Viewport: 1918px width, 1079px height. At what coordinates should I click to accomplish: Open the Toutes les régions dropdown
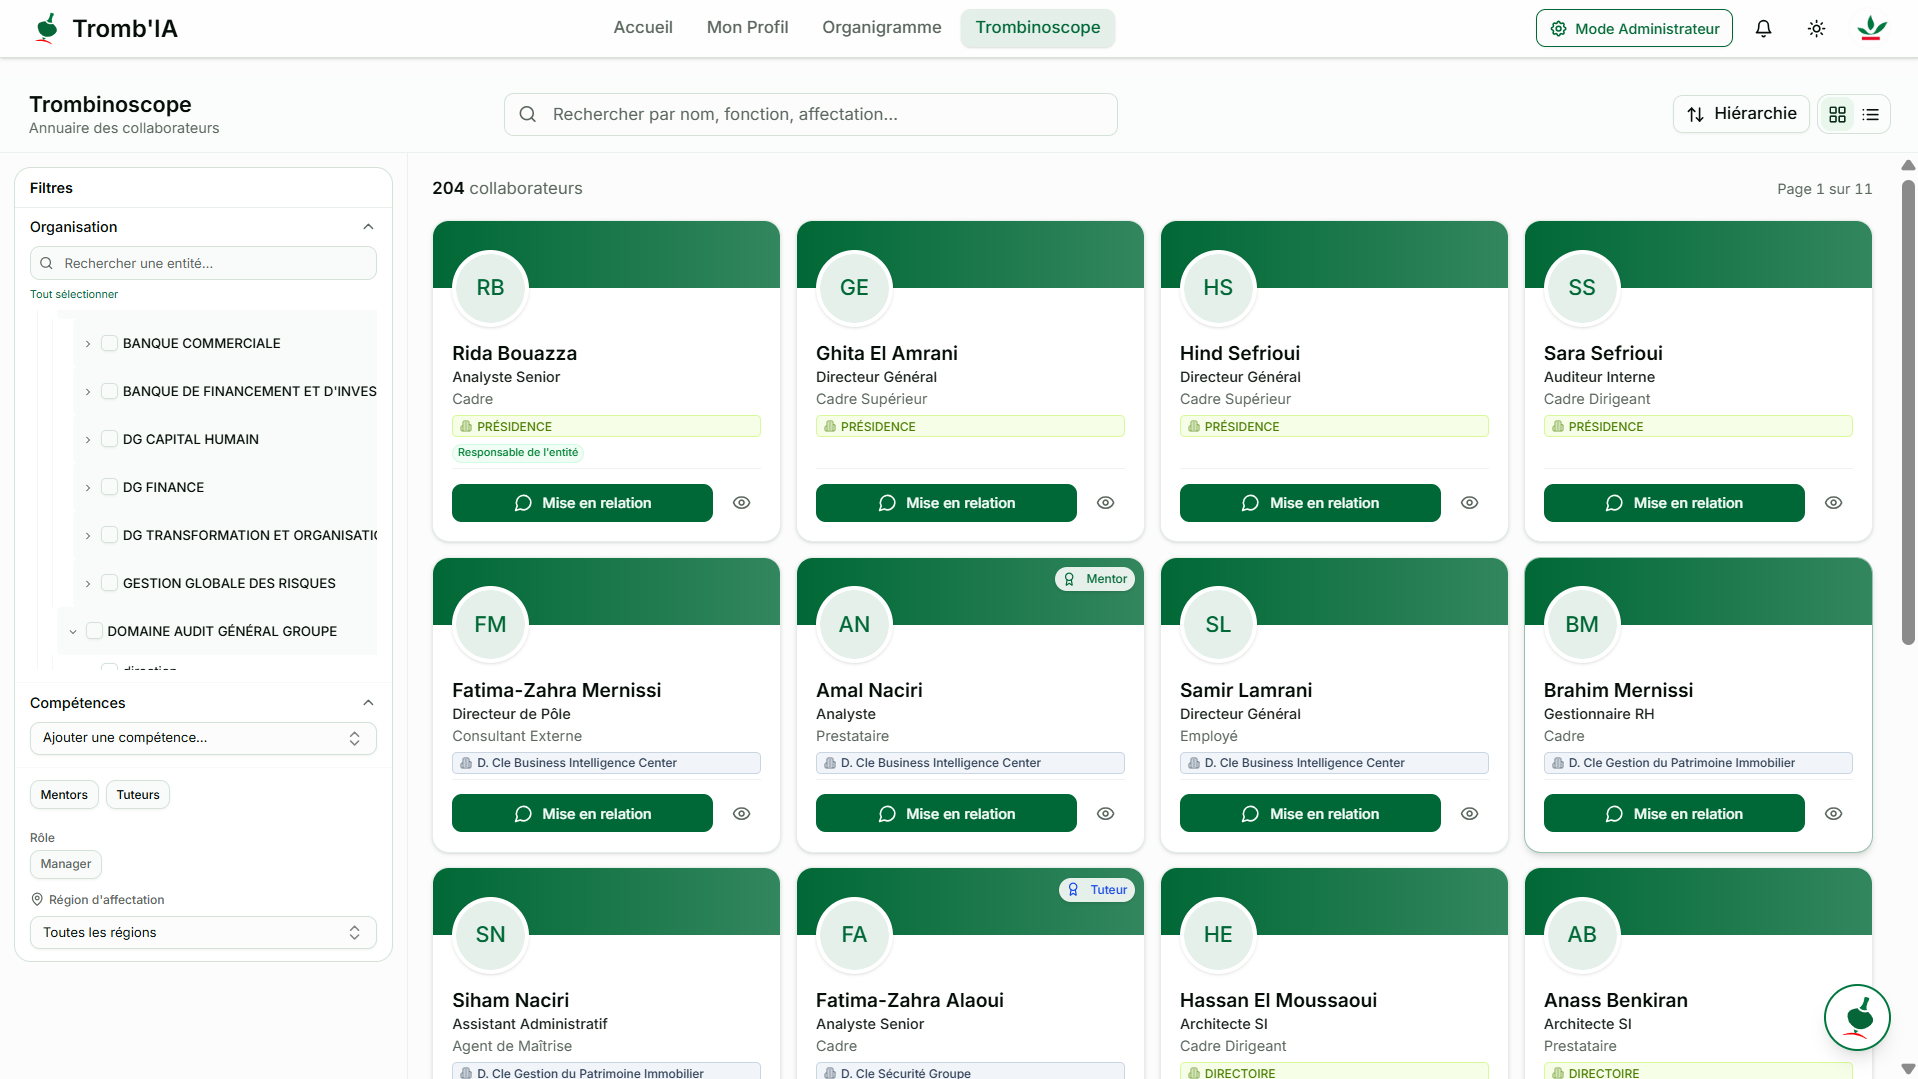point(203,933)
